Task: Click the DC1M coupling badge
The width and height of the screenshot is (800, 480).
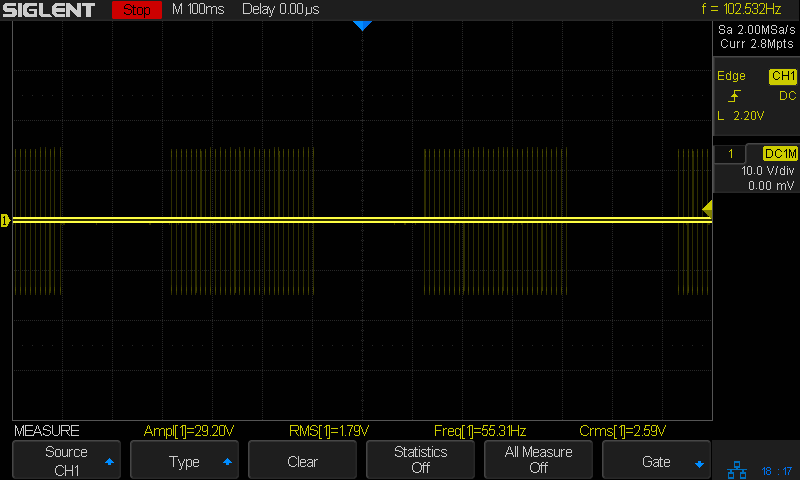Action: (780, 154)
